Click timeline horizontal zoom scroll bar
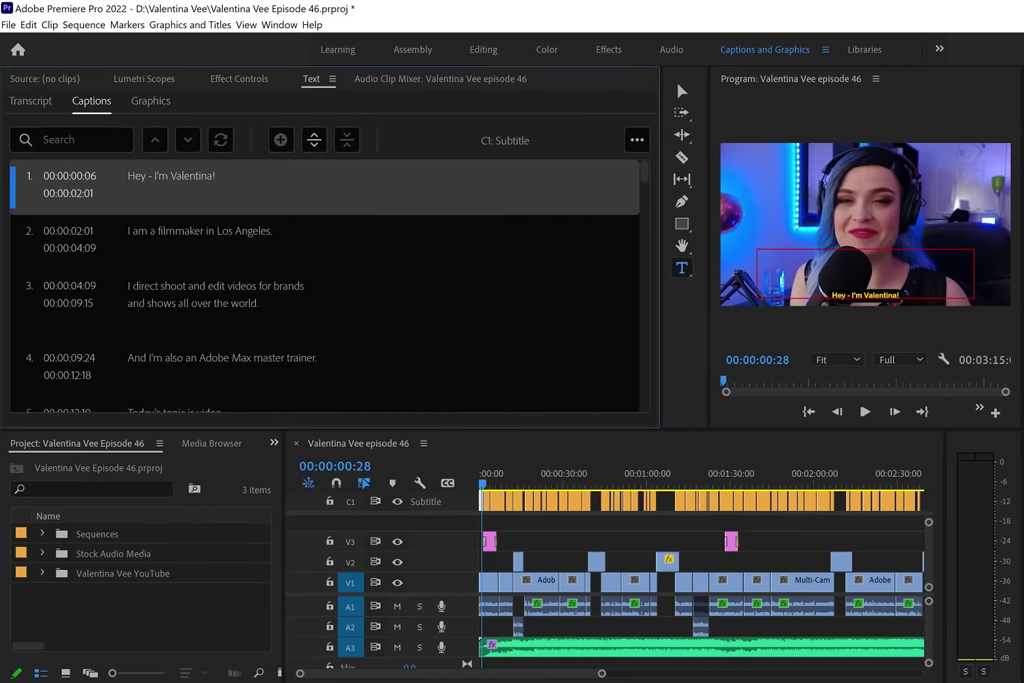 click(451, 673)
